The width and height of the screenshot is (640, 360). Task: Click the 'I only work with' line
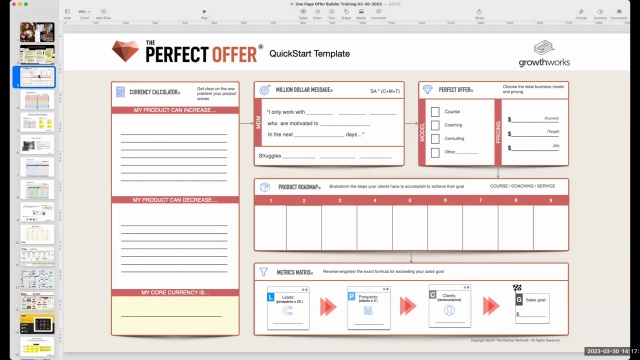pyautogui.click(x=331, y=112)
